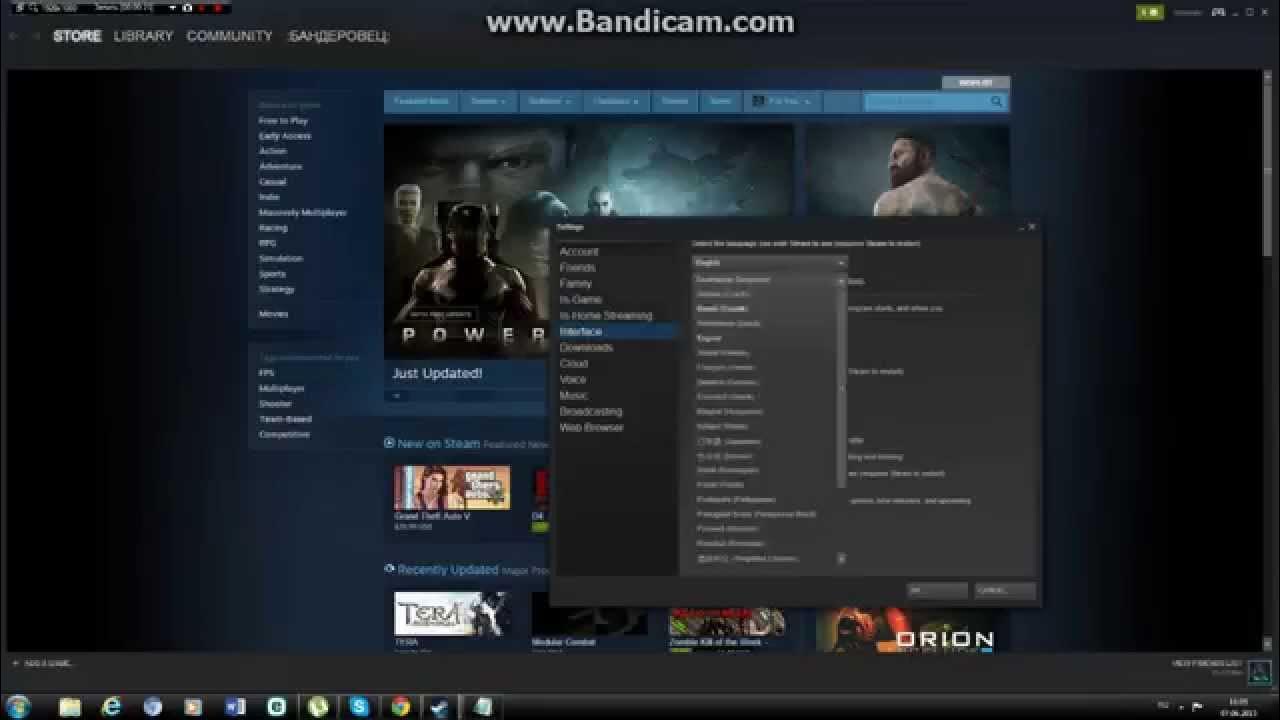Collapse the language dropdown showing English
The height and width of the screenshot is (720, 1280).
point(769,263)
